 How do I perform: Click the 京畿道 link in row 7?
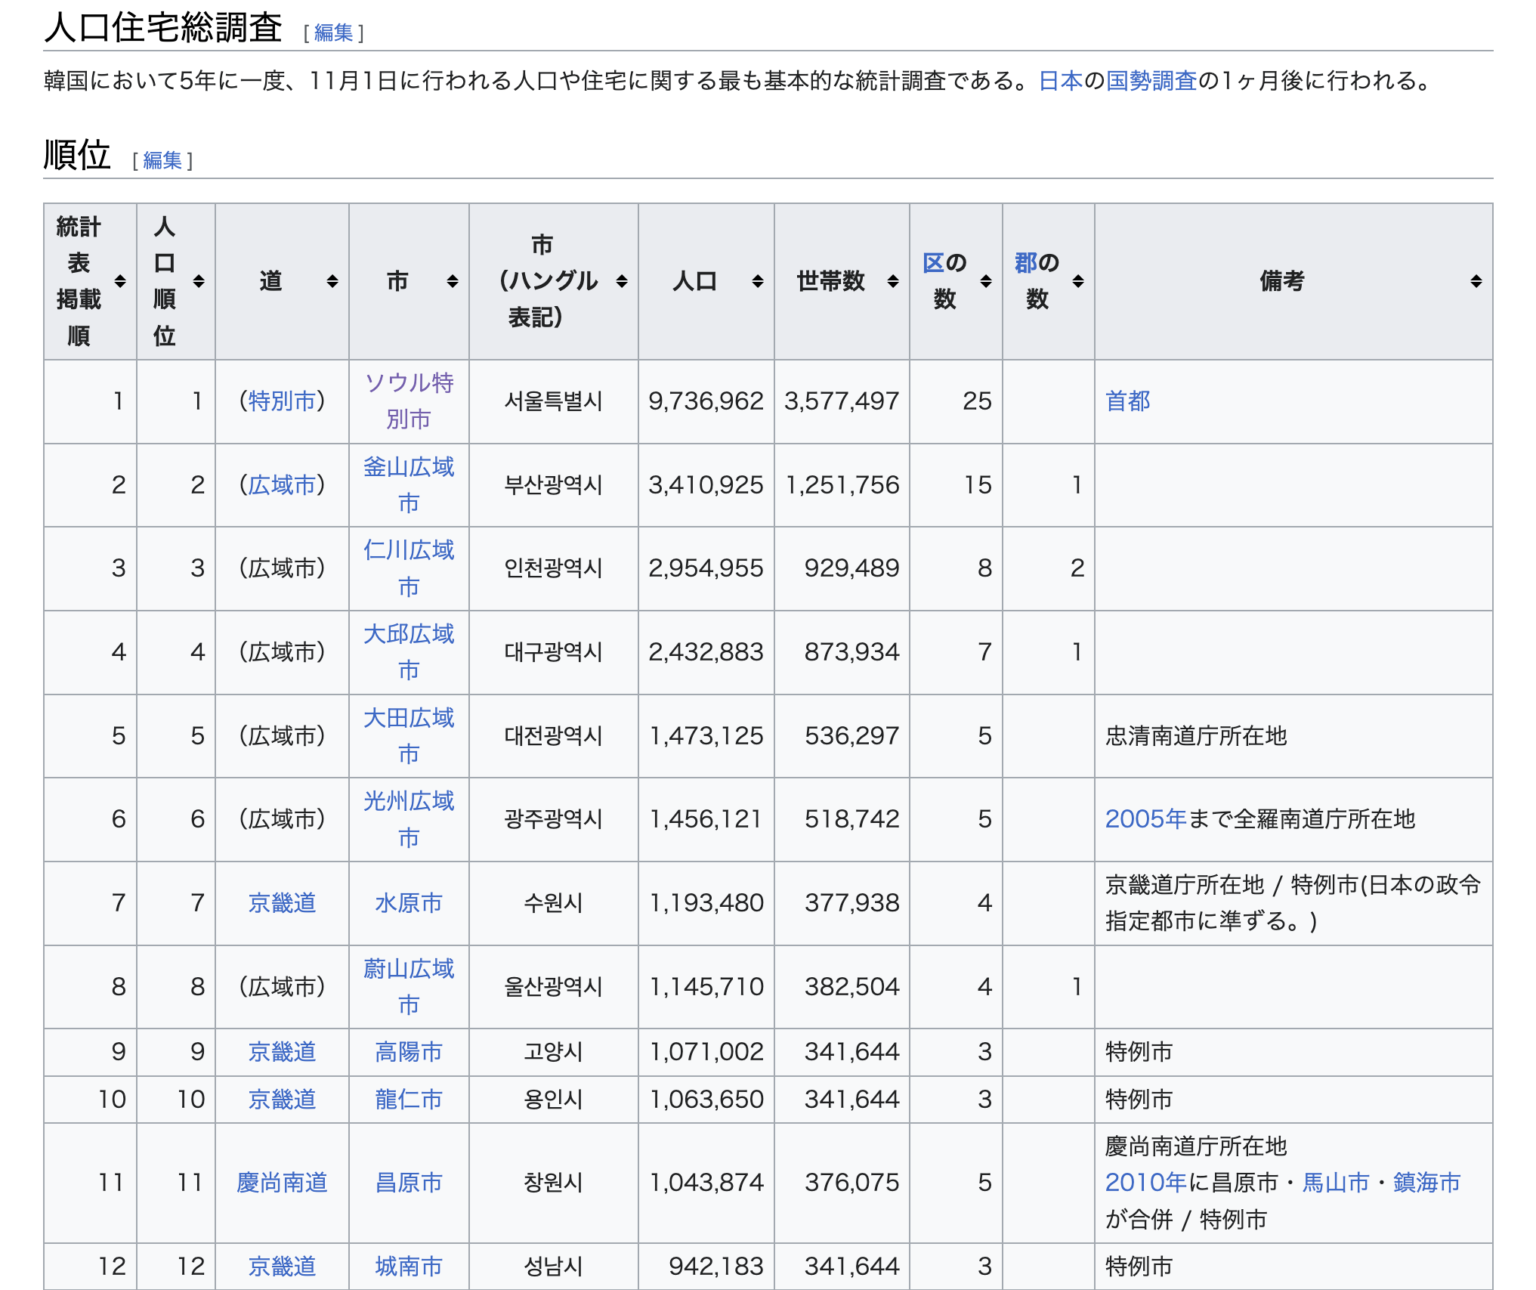[281, 902]
